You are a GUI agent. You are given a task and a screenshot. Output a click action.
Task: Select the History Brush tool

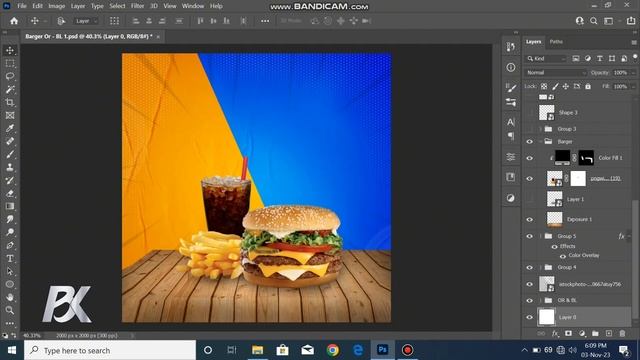[10, 180]
